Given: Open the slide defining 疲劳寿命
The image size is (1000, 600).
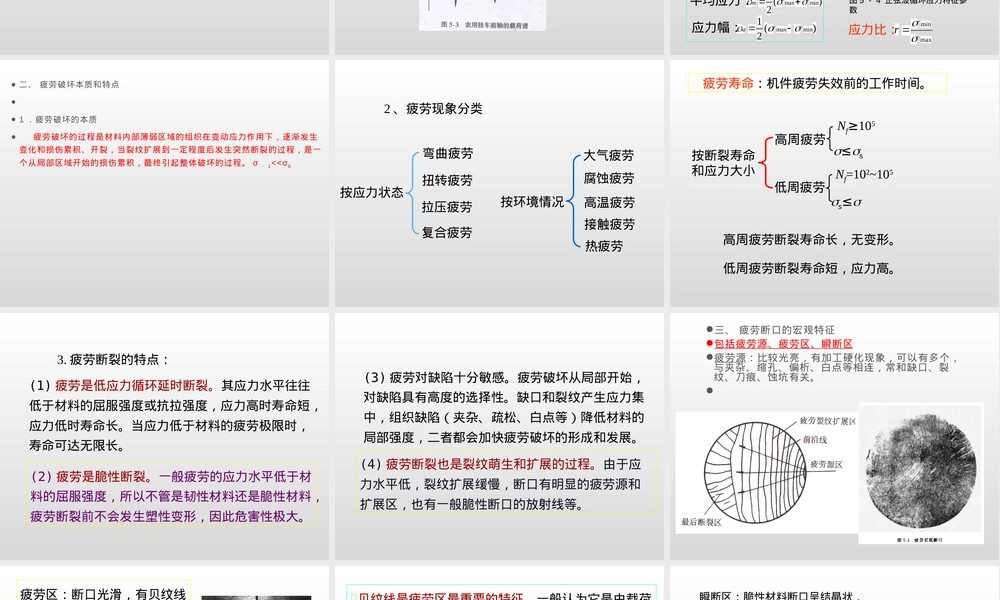Looking at the screenshot, I should 835,183.
